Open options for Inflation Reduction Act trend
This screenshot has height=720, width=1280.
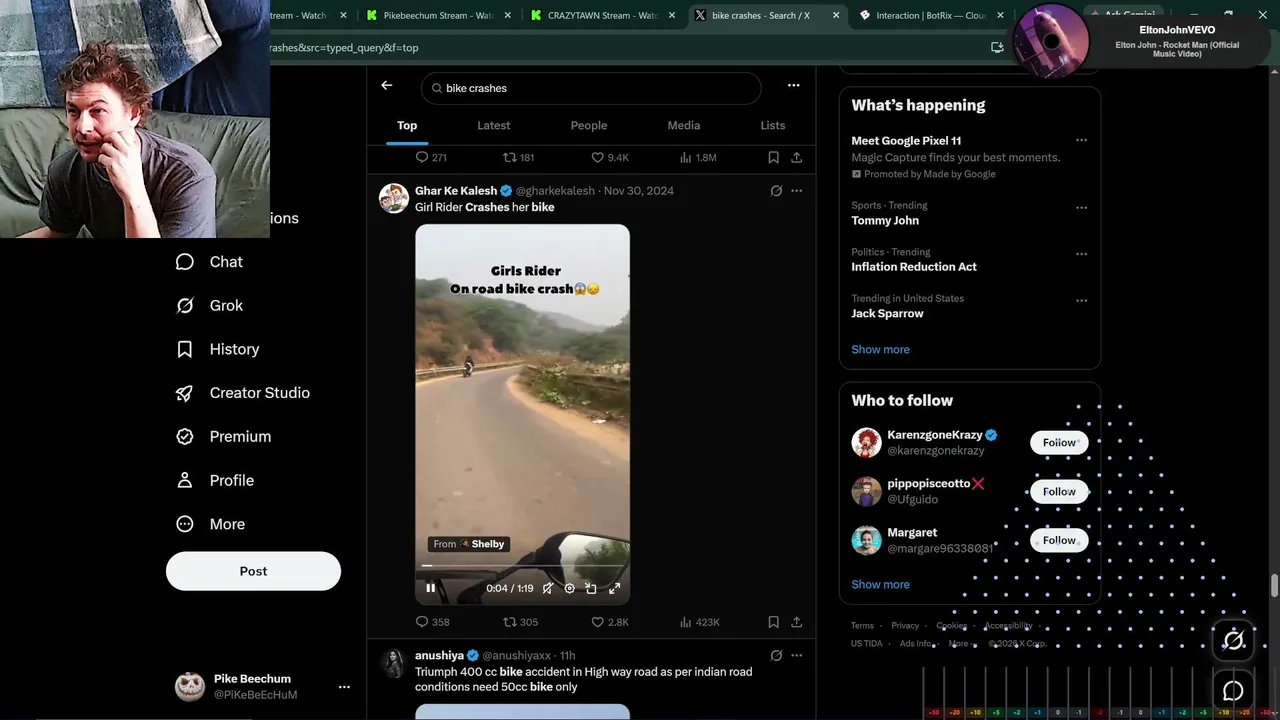[x=1081, y=254]
